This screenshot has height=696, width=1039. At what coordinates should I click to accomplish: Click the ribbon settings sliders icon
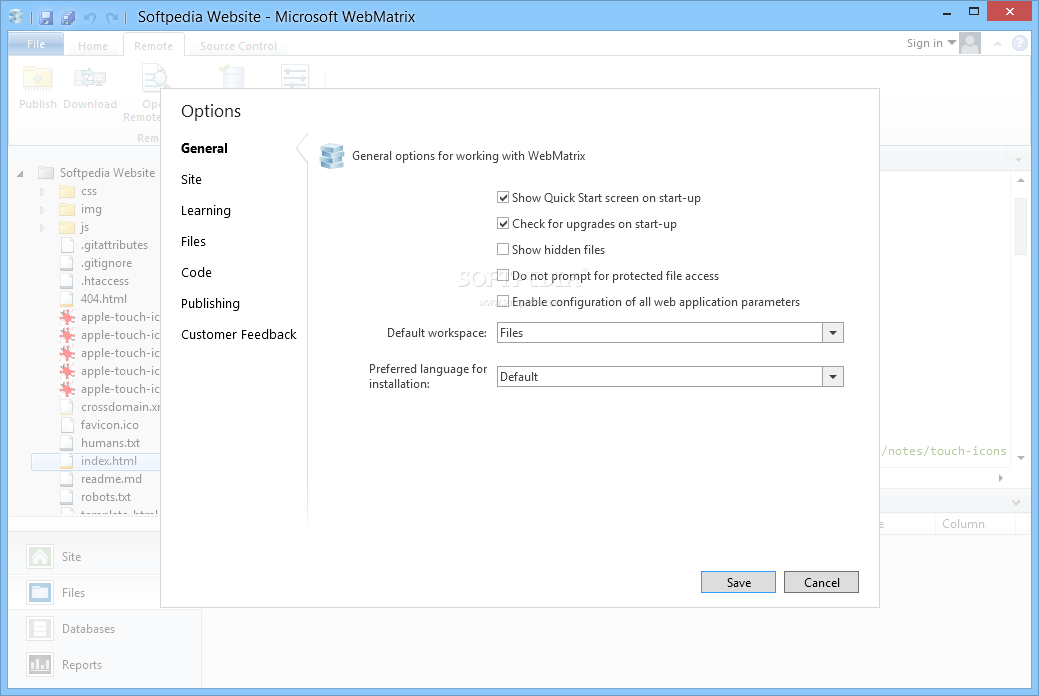pos(295,77)
